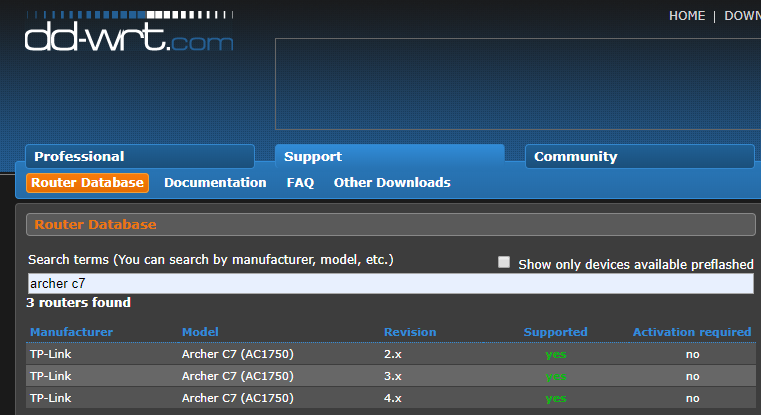Click the green yes in the 2.x row
761x415 pixels.
556,354
